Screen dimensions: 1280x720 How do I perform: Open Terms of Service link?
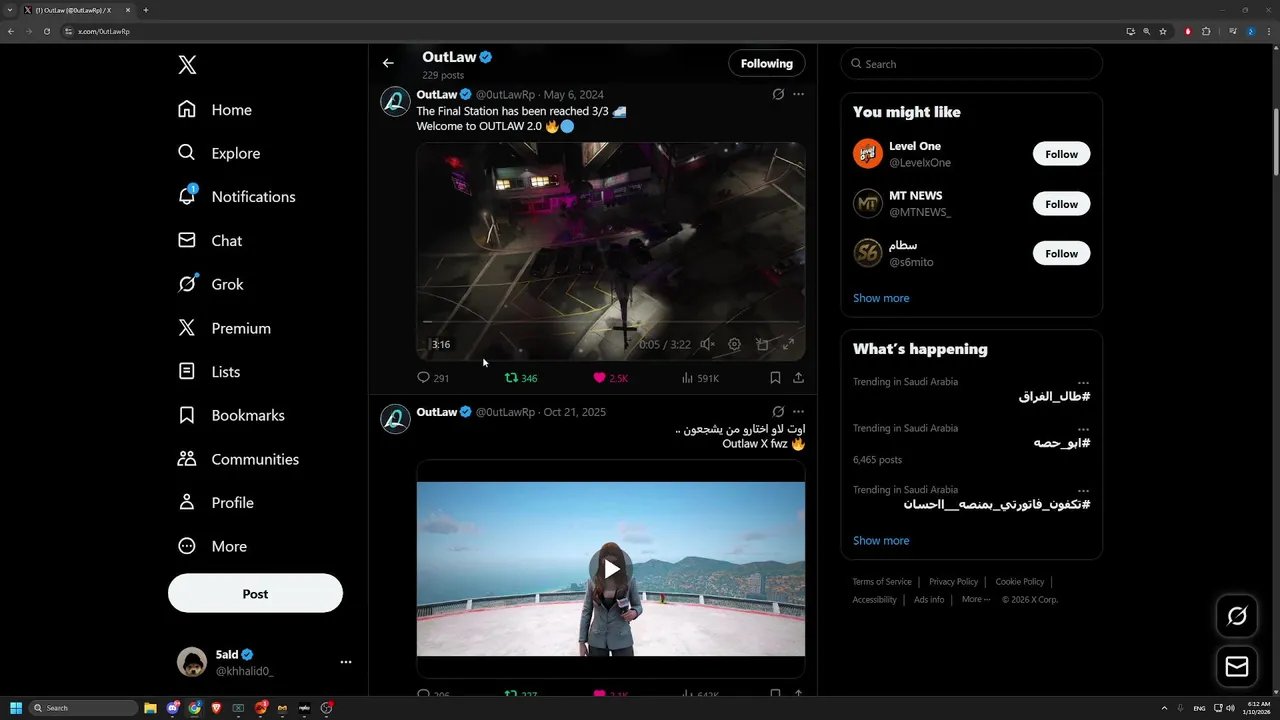pos(882,582)
